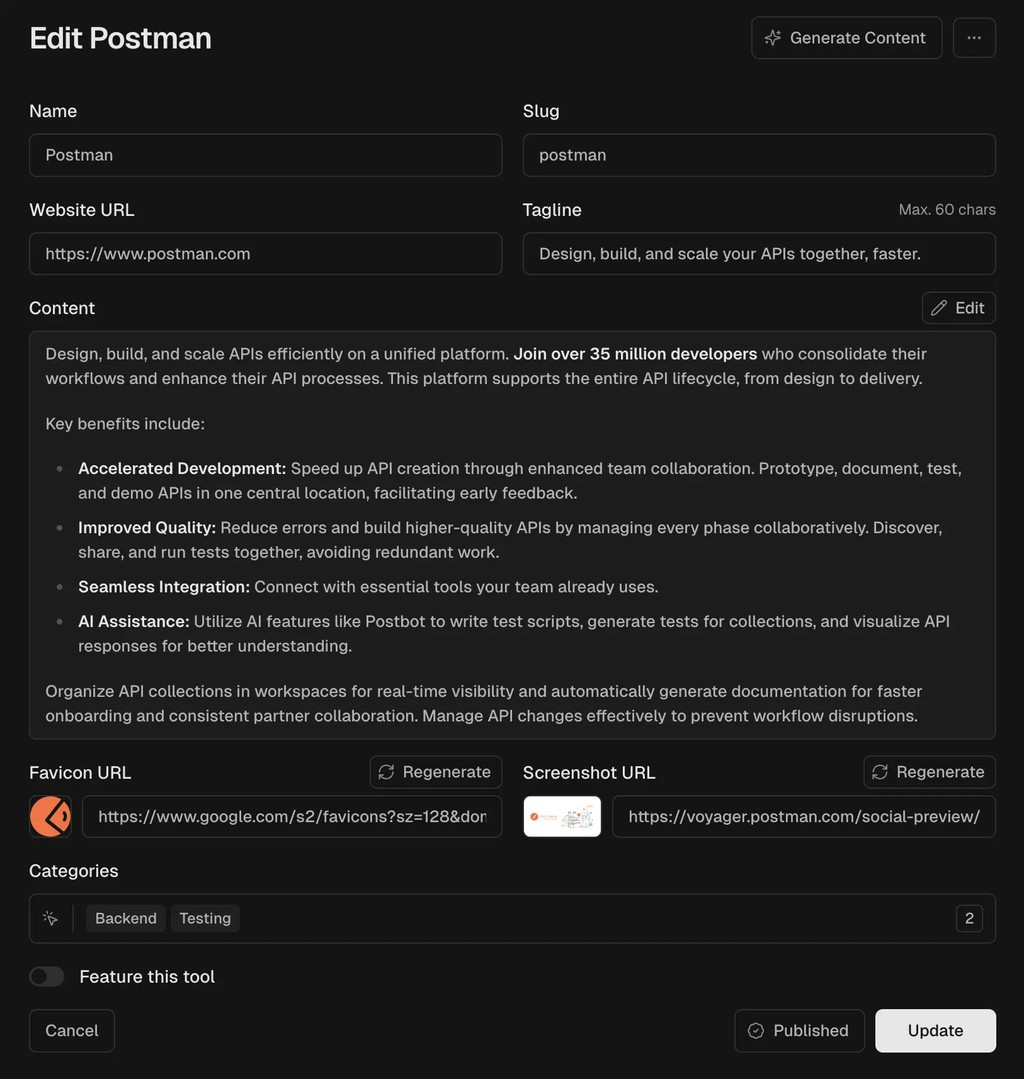Toggle the Testing category chip

(x=205, y=917)
